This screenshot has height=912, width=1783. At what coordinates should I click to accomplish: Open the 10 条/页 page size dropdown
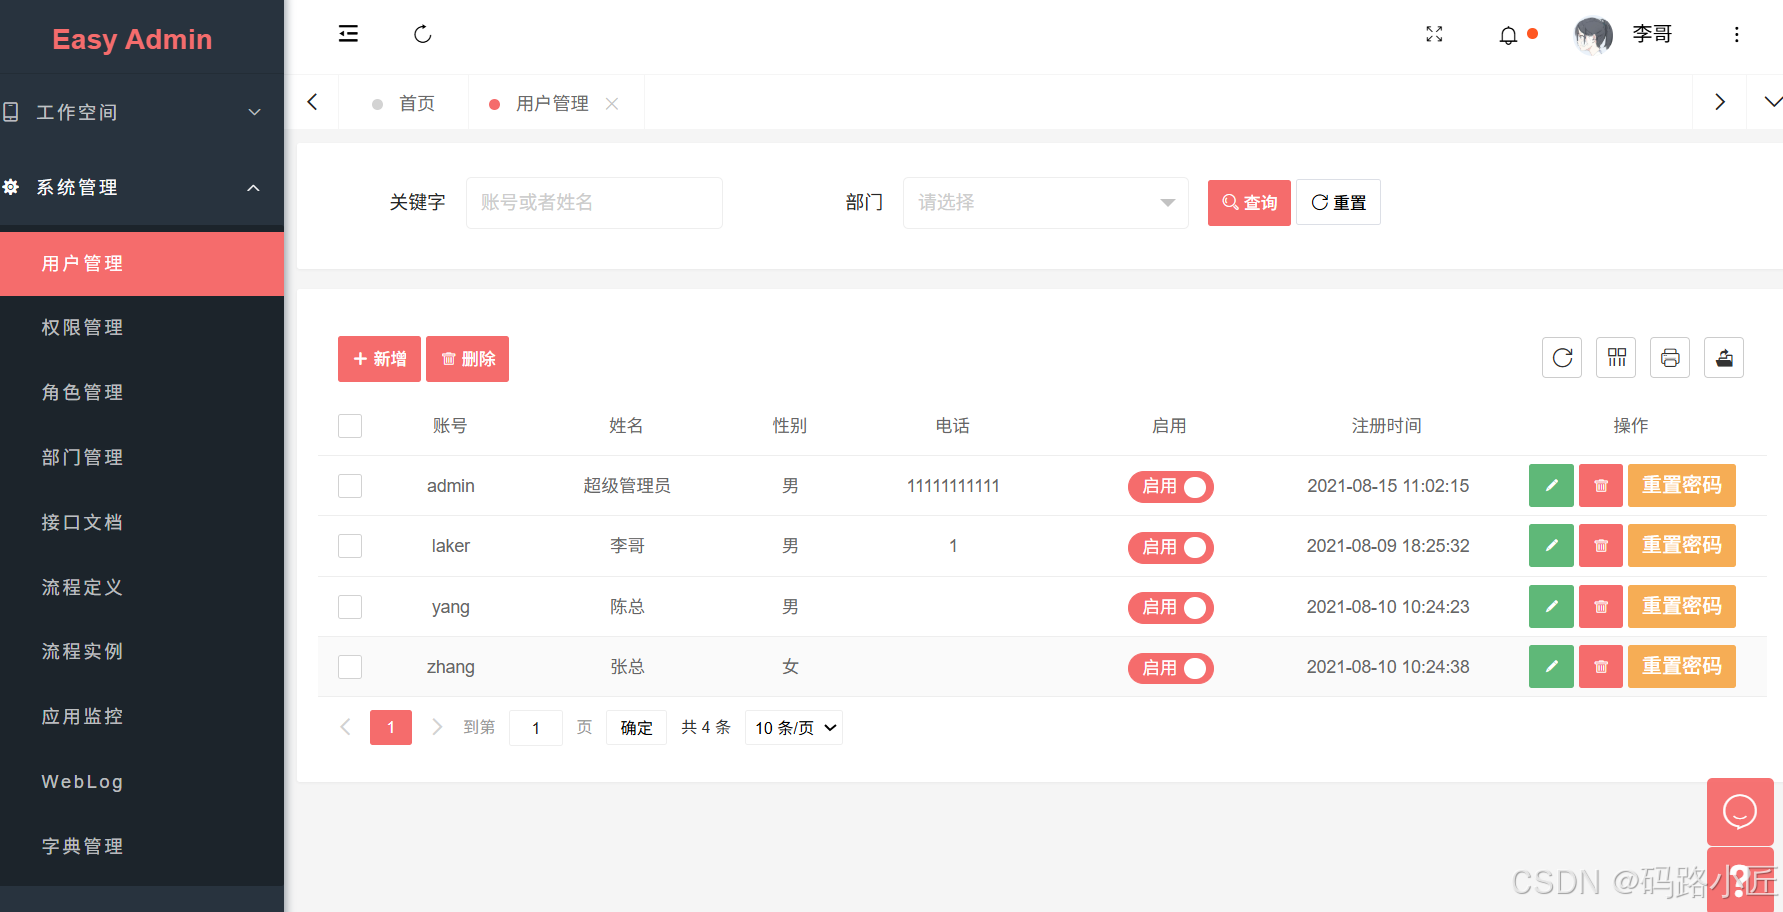pos(793,727)
